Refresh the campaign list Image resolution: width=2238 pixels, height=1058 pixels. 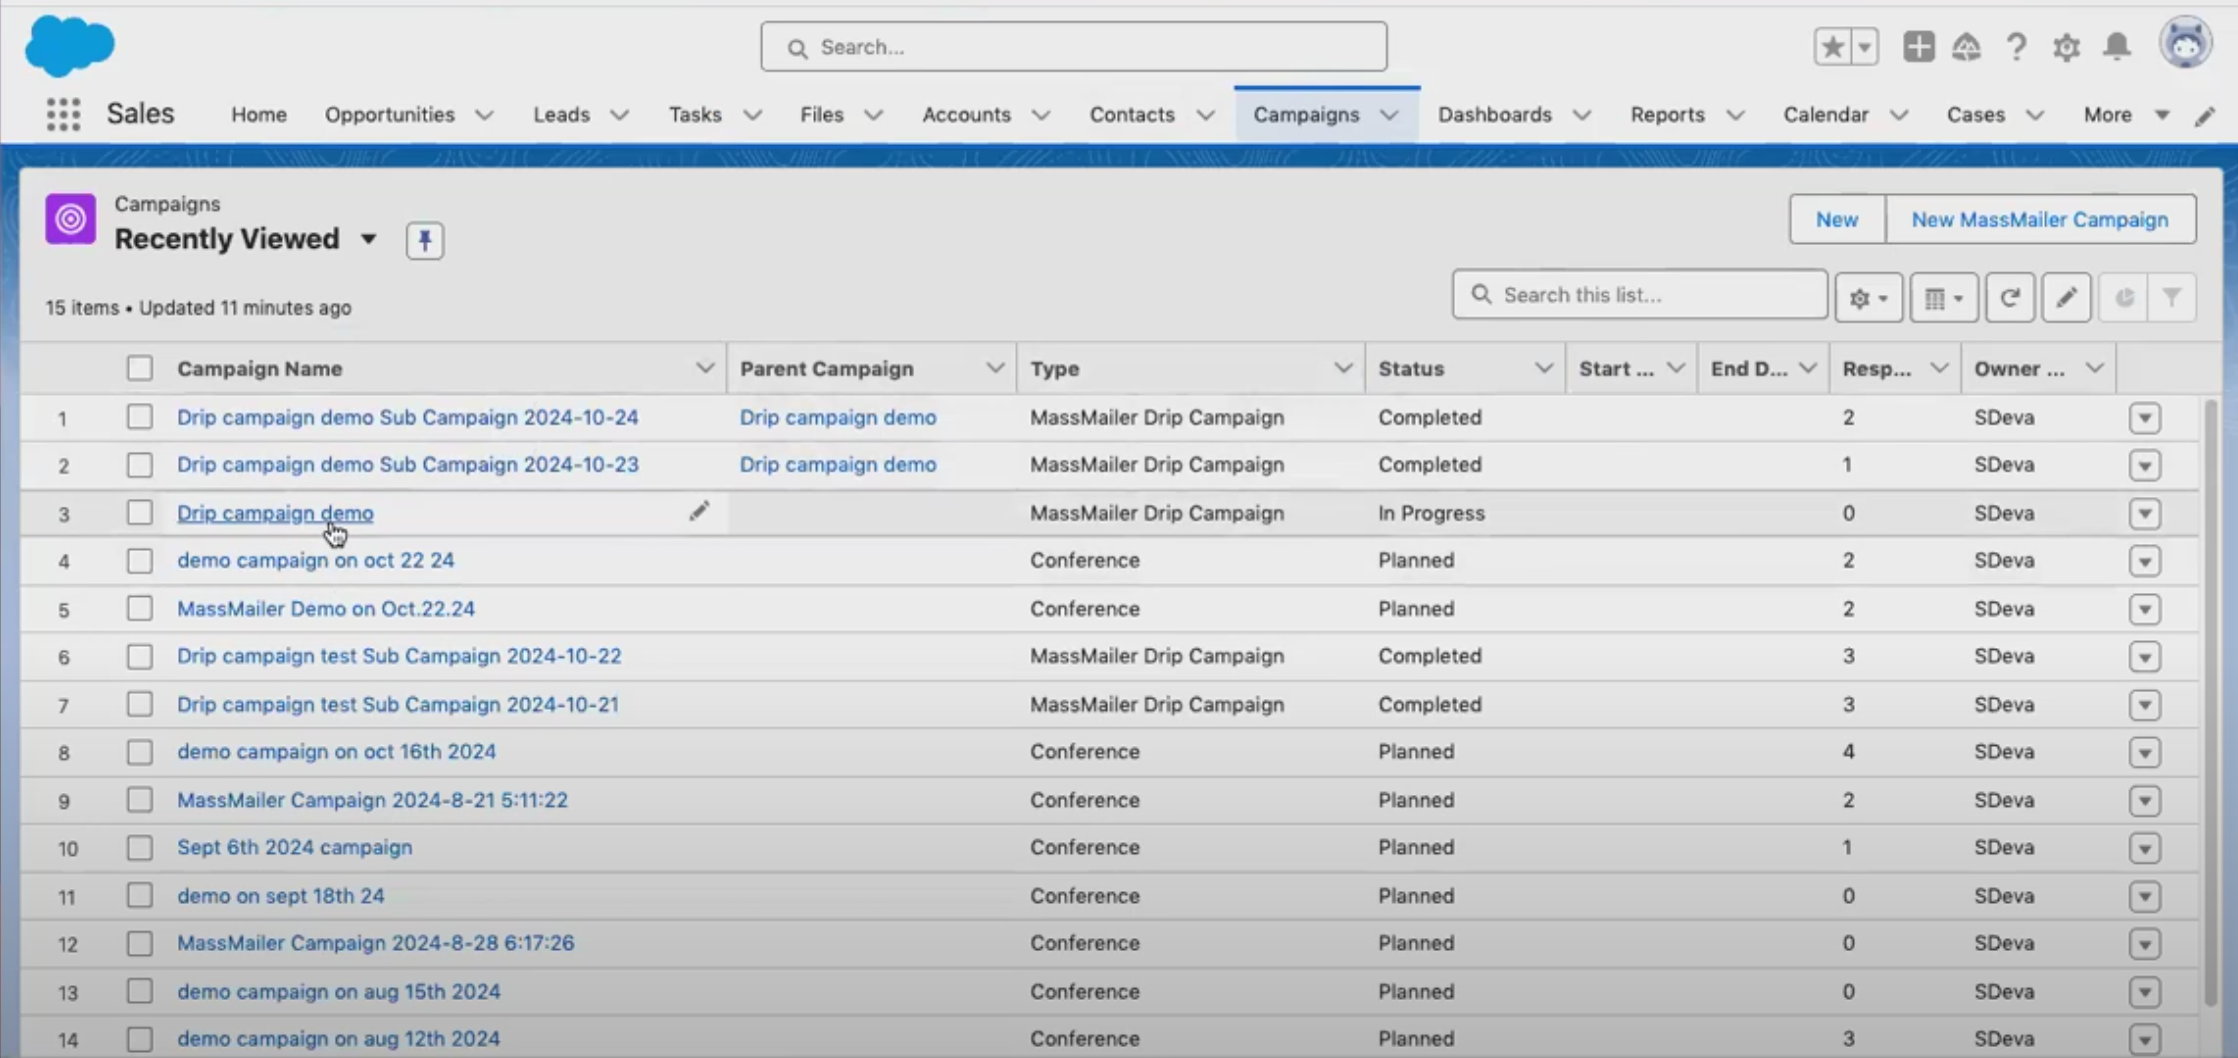[2010, 297]
